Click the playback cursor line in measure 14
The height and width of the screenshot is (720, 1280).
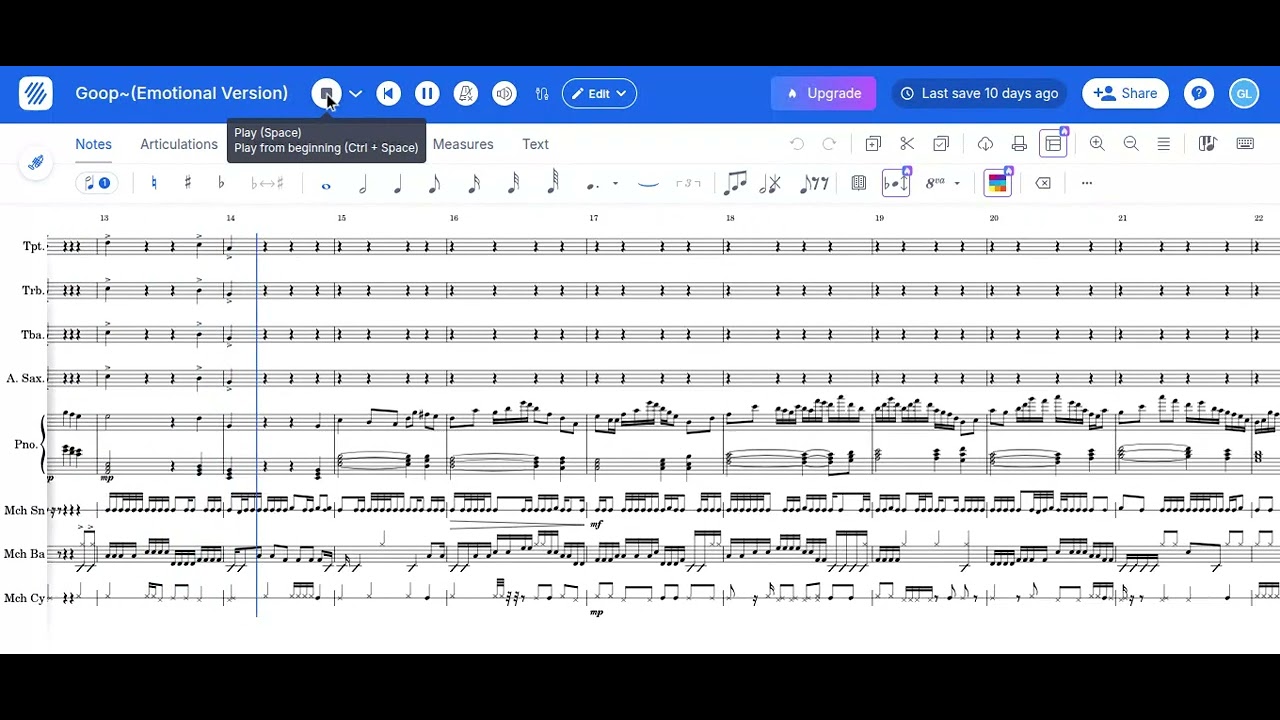[257, 425]
